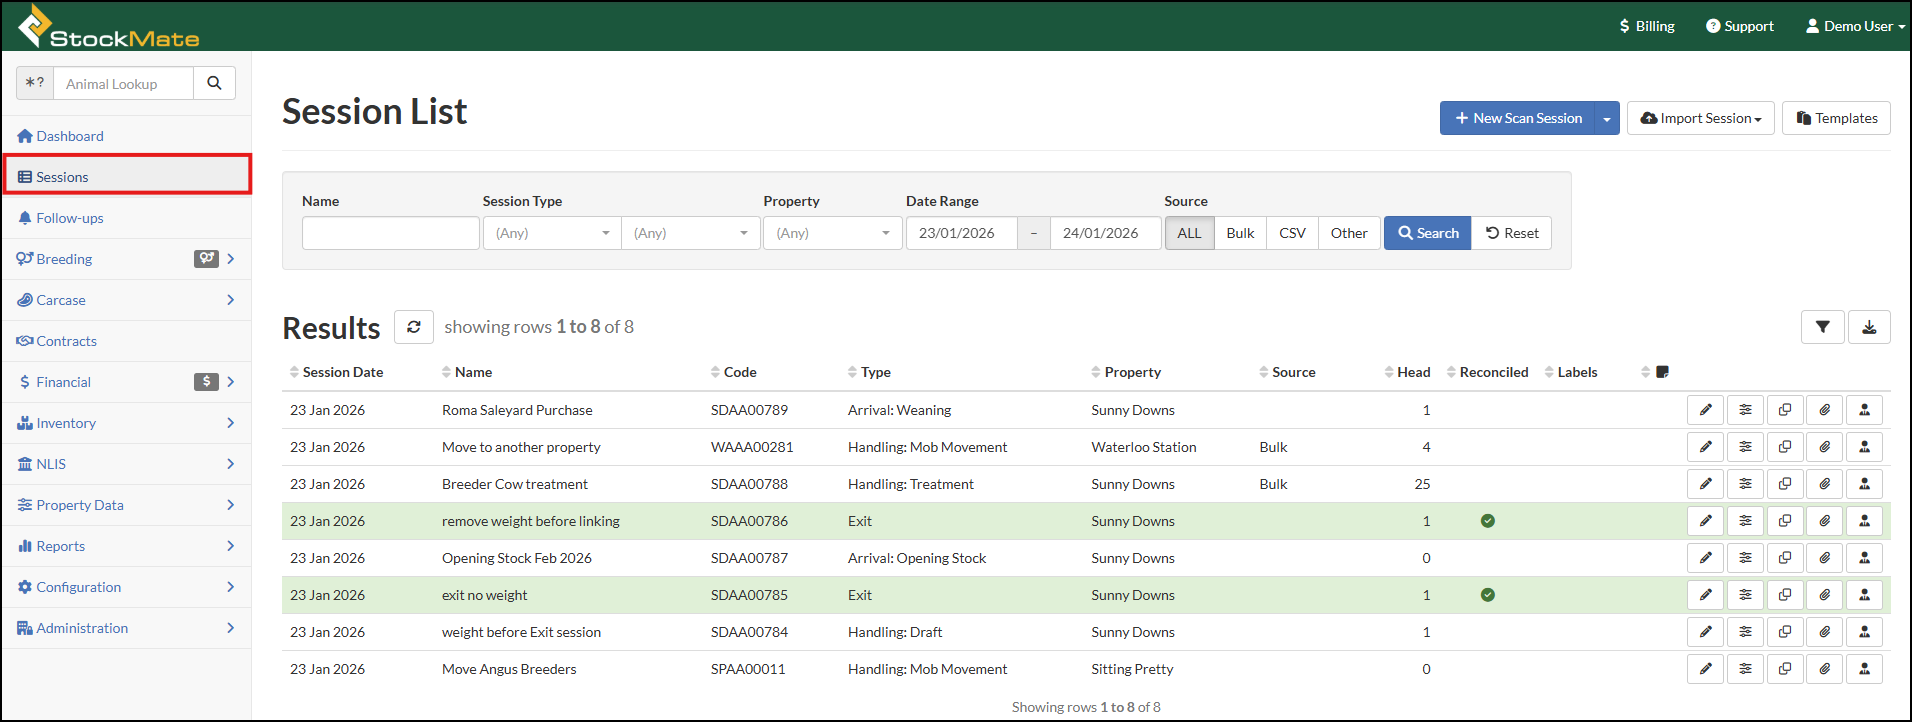The height and width of the screenshot is (722, 1912).
Task: Expand the Property Data sidebar section
Action: 126,505
